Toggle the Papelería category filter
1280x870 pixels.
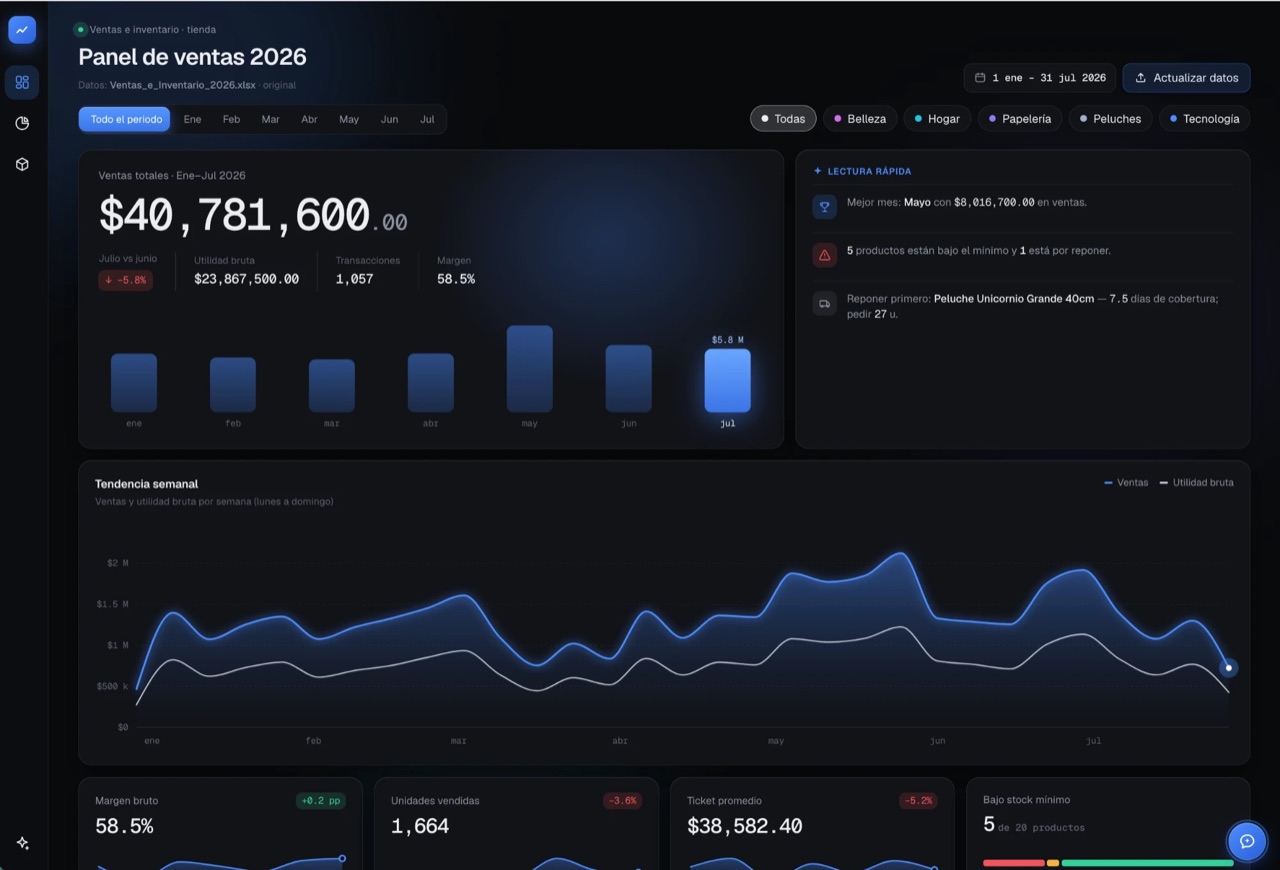(1020, 119)
